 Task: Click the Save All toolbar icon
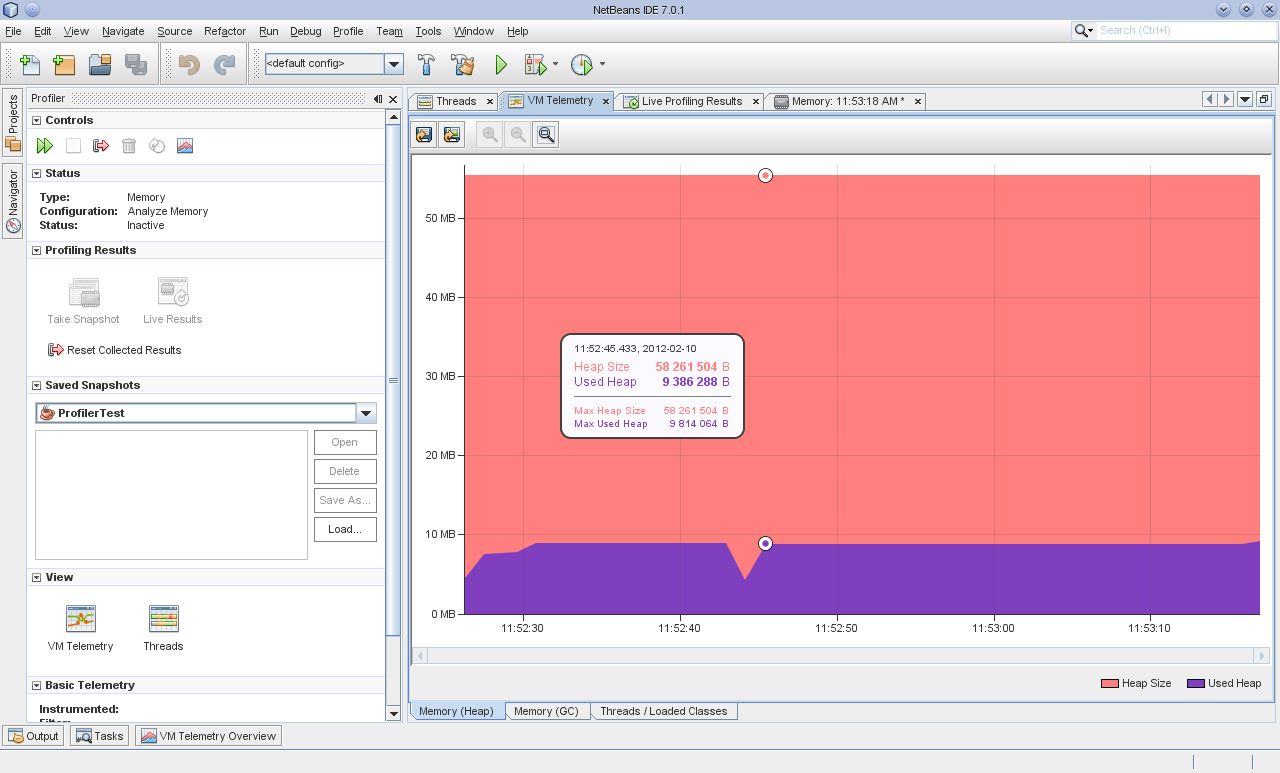(136, 64)
